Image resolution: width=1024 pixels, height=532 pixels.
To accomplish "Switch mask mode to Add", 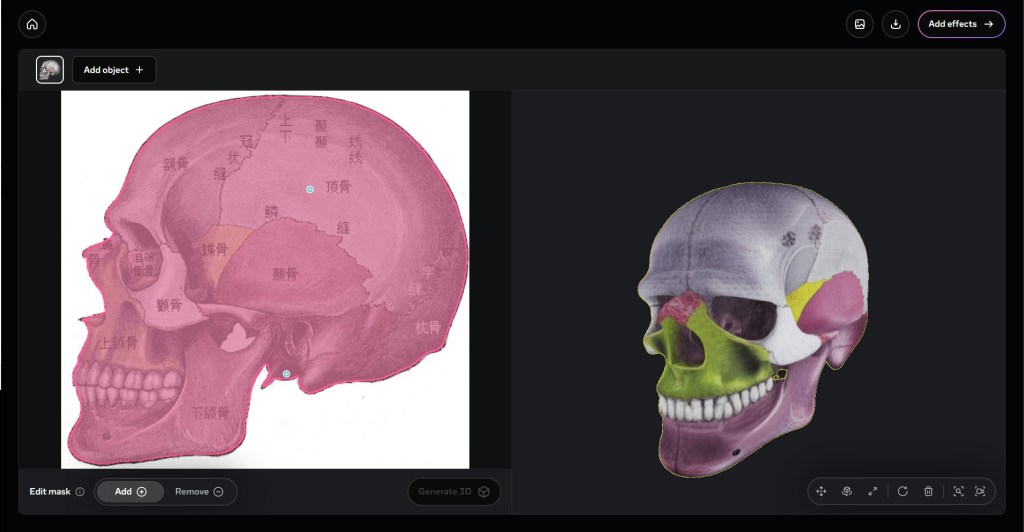I will coord(130,492).
